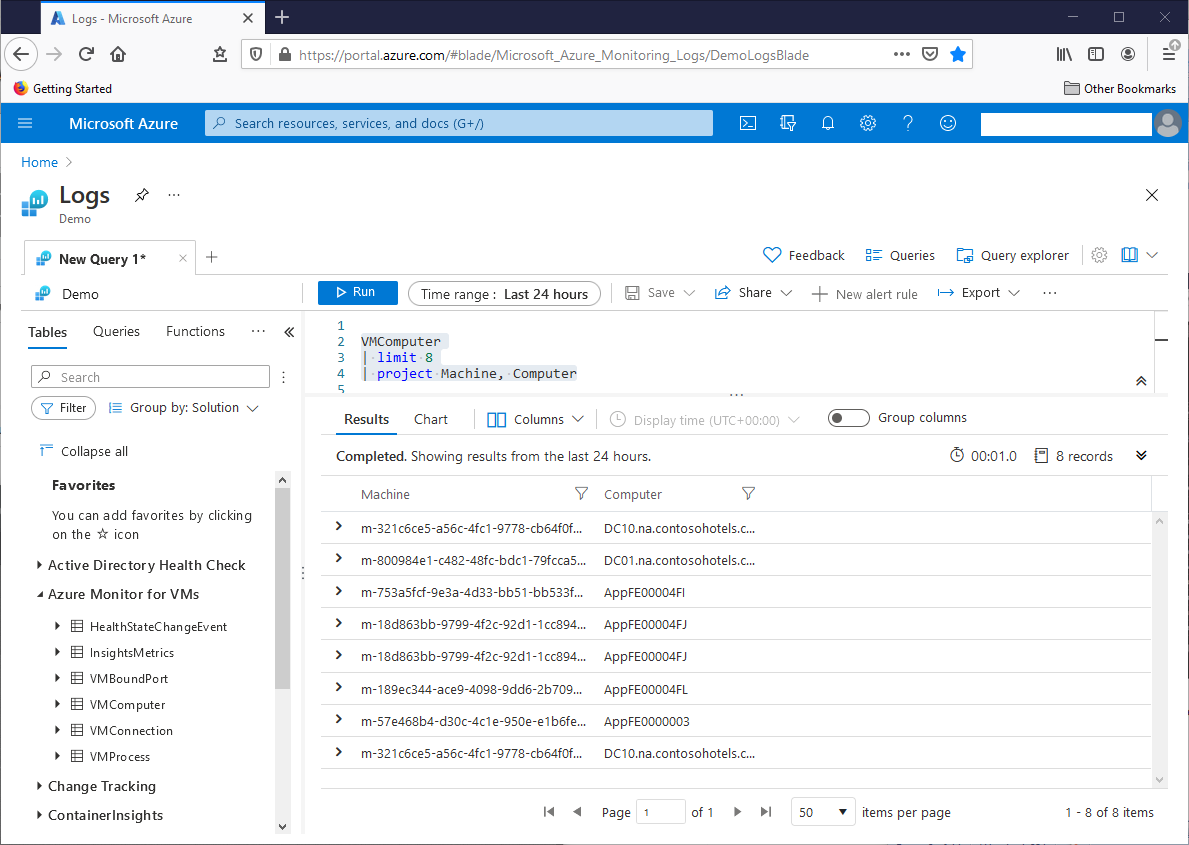This screenshot has width=1189, height=845.
Task: Change the Time range: Last 24 hours
Action: (504, 294)
